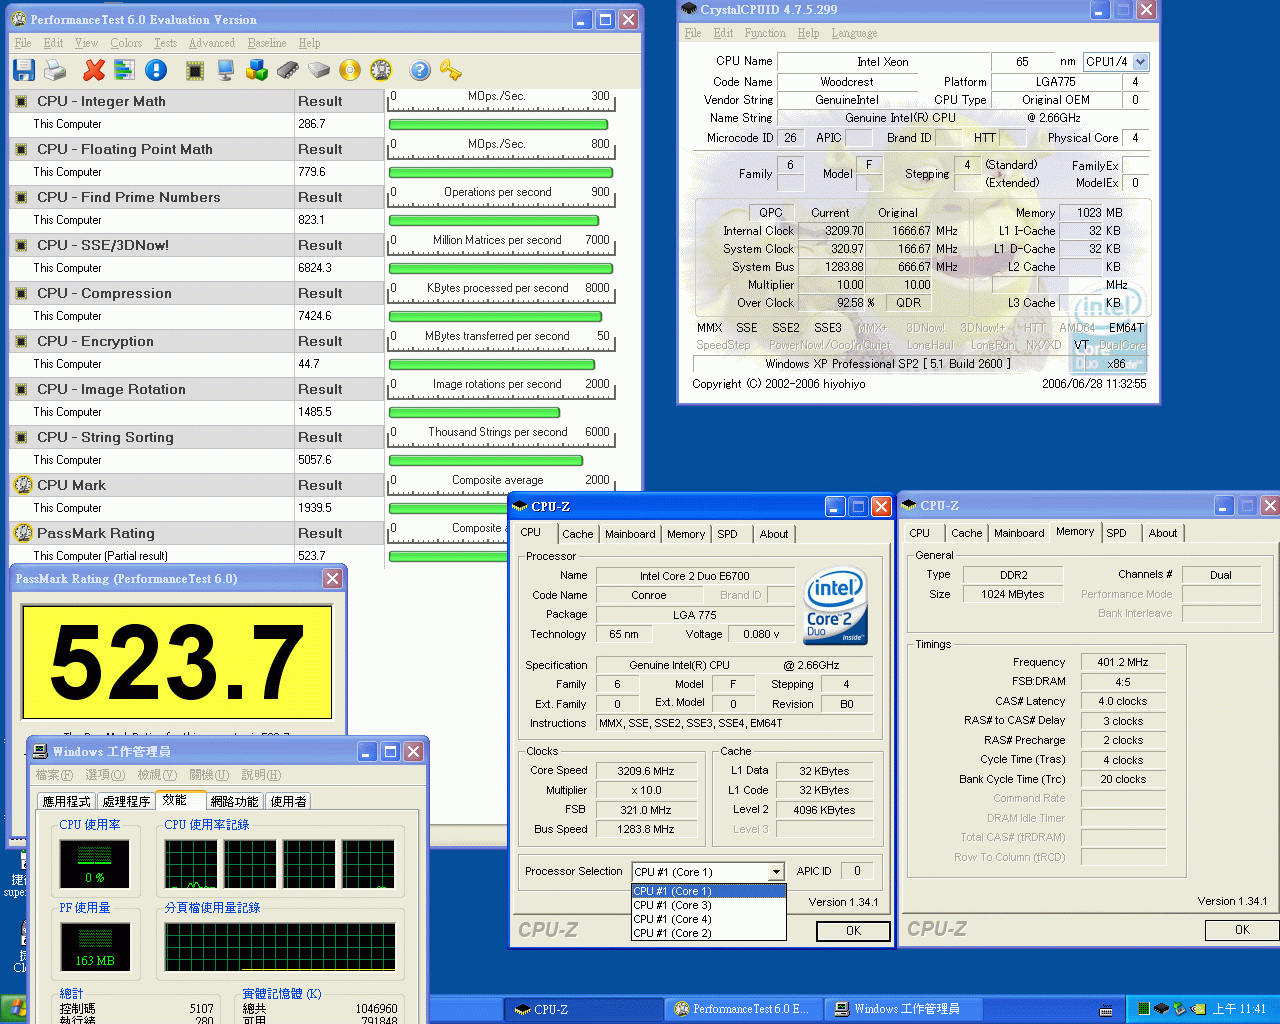This screenshot has width=1280, height=1024.
Task: Click the chip icon beside CPU - Floating Point Math
Action: (22, 149)
